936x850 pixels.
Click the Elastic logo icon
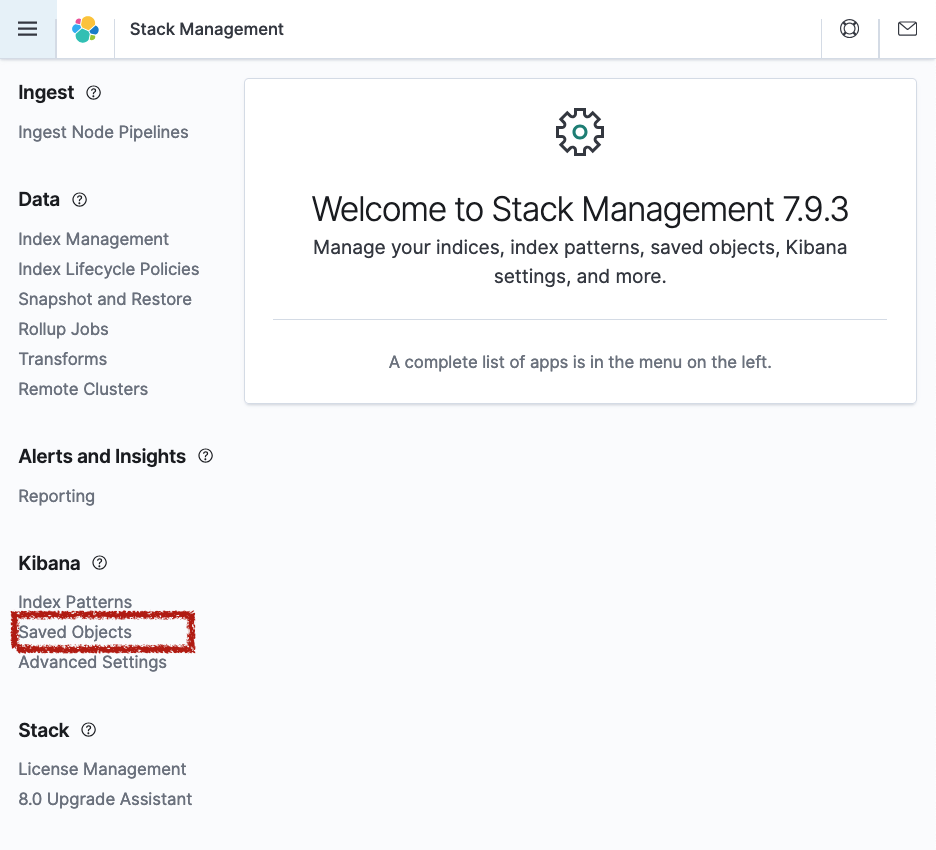tap(85, 29)
